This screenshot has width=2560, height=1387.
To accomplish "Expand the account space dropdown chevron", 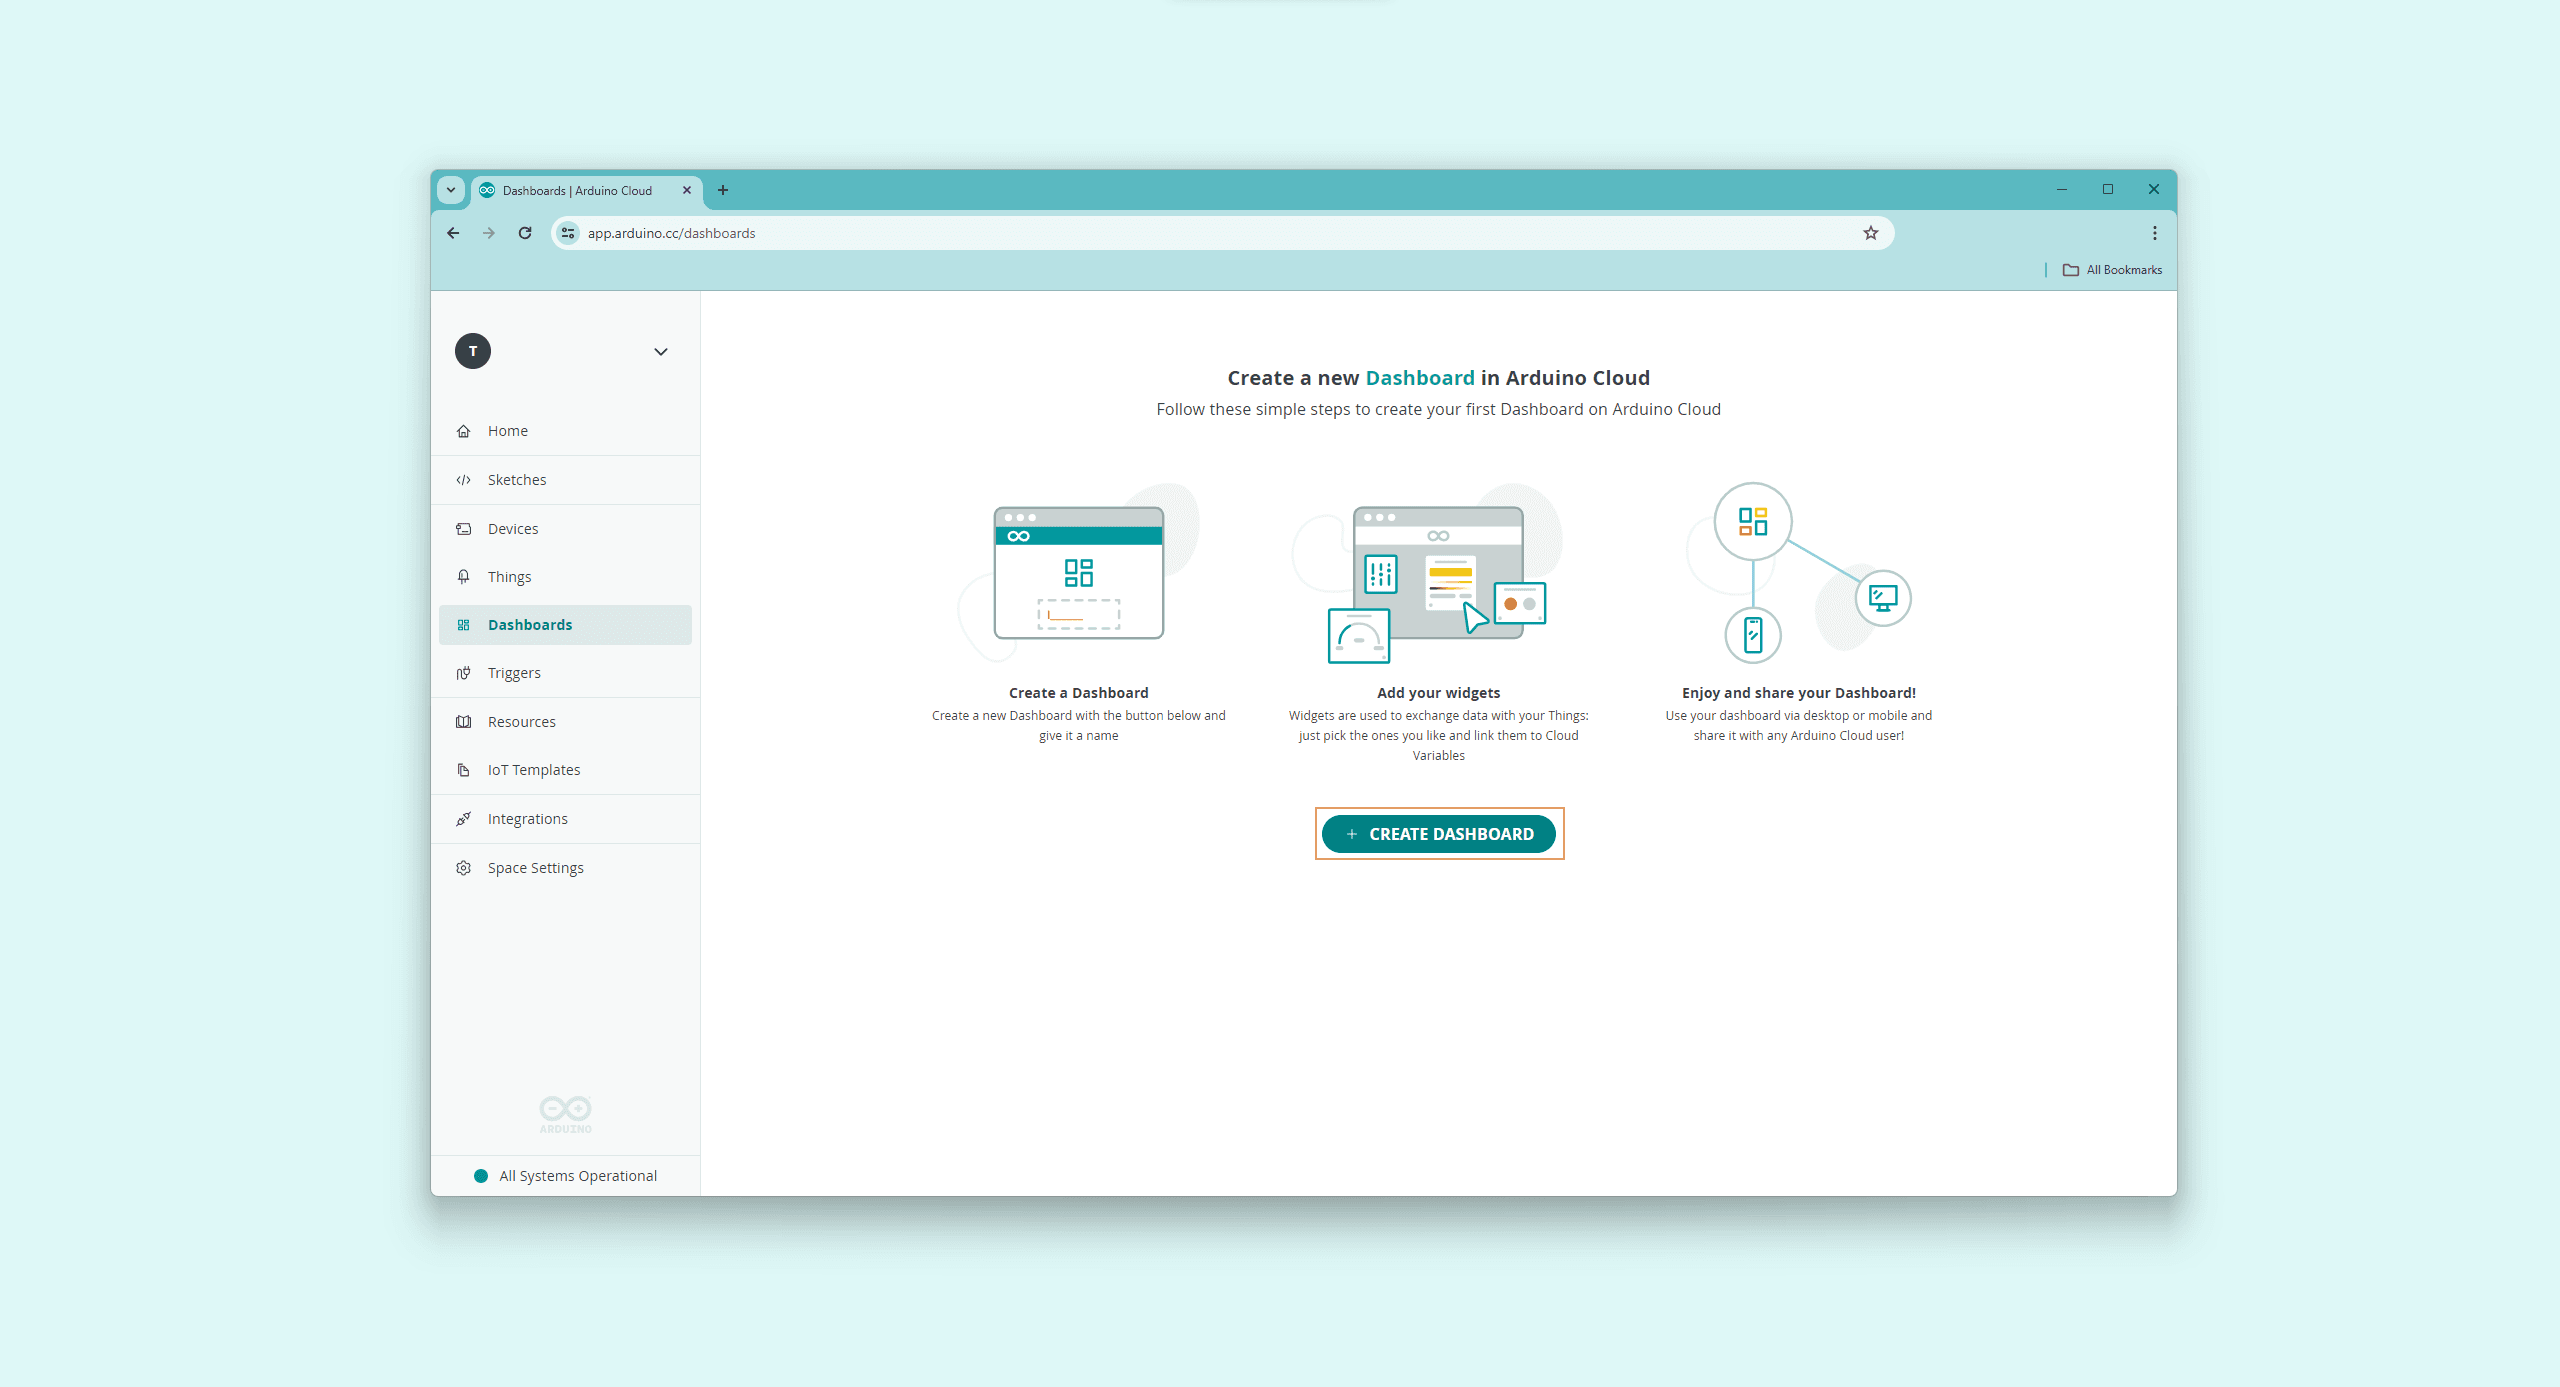I will 660,352.
